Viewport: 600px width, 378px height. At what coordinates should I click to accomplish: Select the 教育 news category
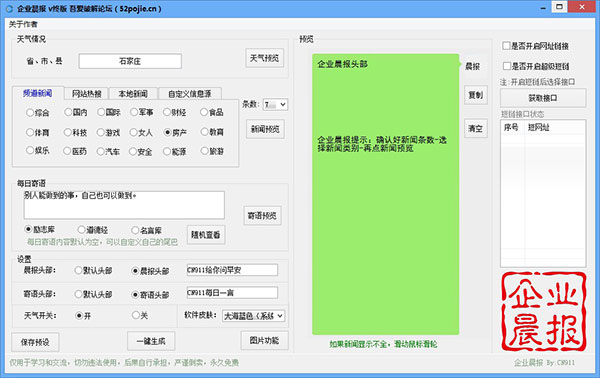(x=212, y=132)
